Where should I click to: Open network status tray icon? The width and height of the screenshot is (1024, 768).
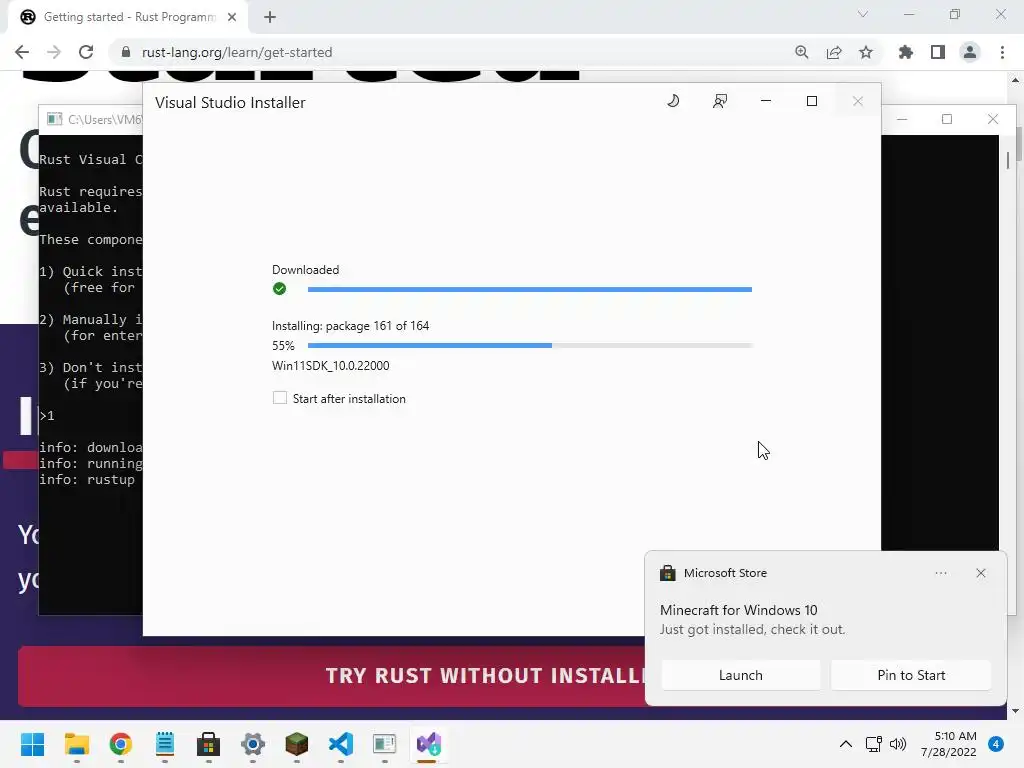[873, 744]
